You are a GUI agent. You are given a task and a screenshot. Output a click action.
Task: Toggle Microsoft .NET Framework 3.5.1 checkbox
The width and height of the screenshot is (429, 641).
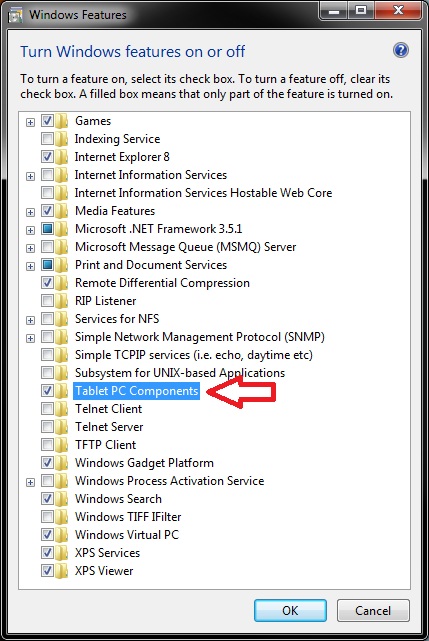click(x=47, y=229)
